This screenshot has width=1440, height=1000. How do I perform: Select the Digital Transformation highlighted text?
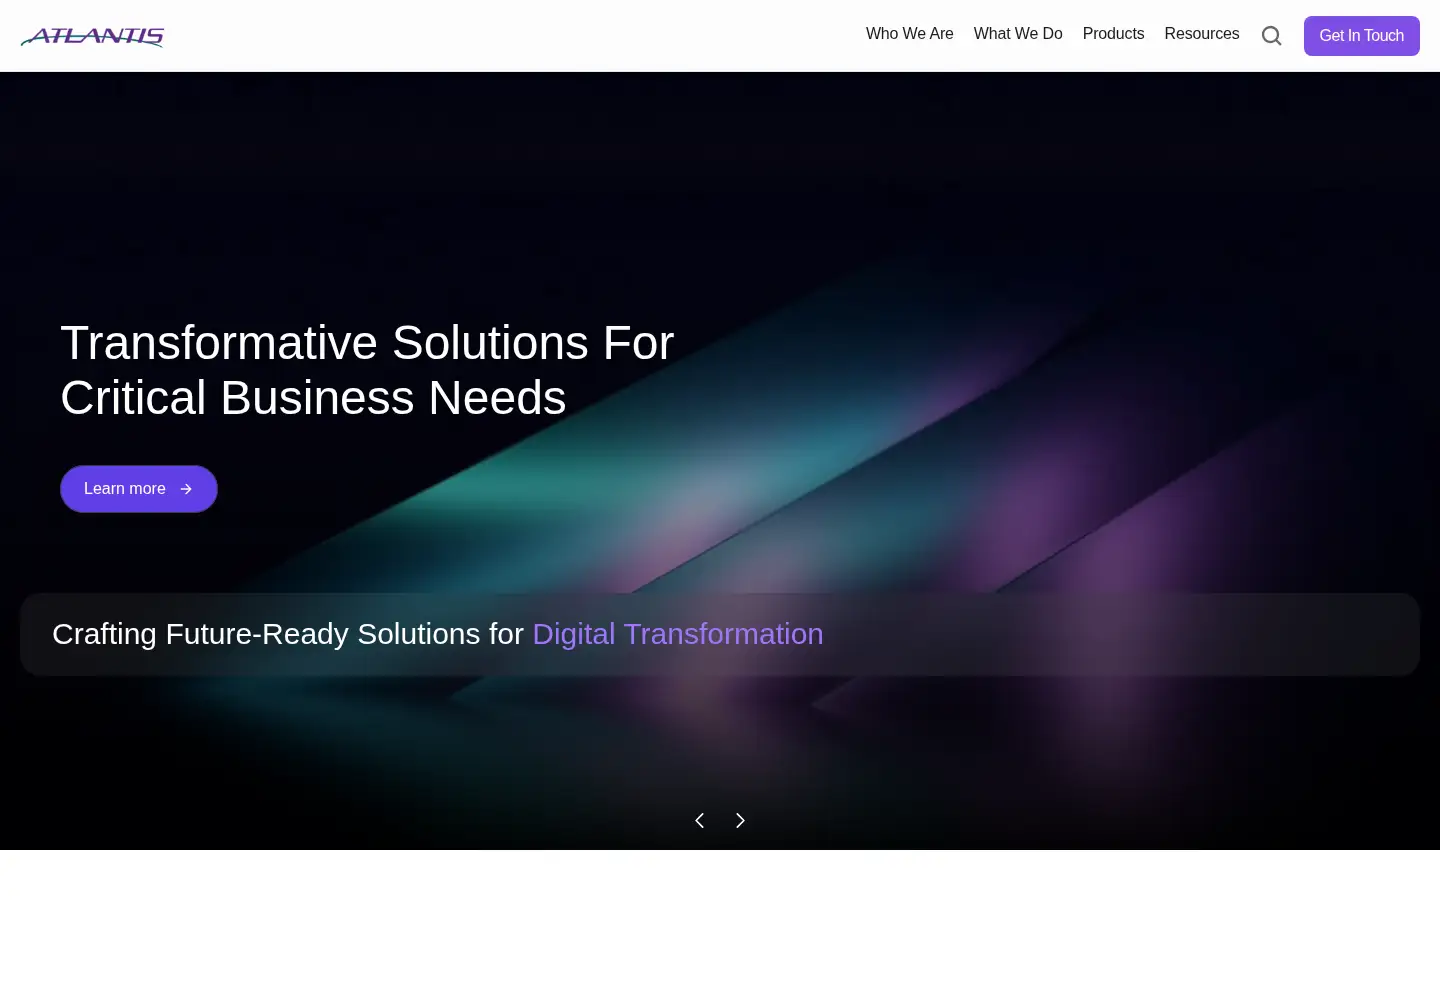678,634
